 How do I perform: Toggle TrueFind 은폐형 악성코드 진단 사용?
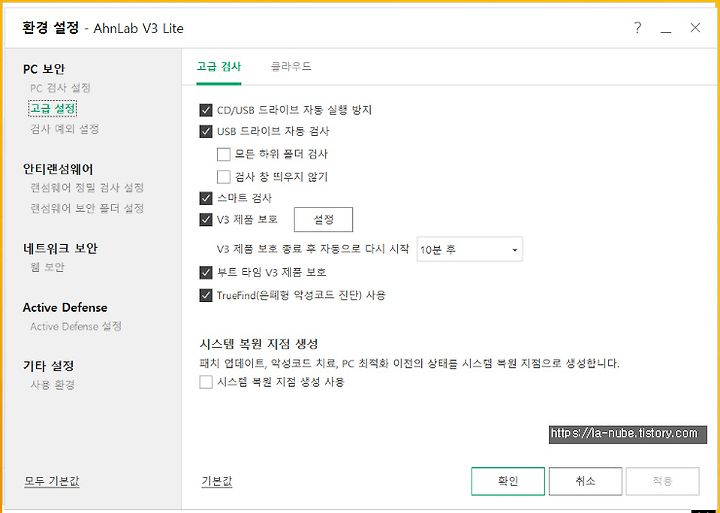coord(206,295)
